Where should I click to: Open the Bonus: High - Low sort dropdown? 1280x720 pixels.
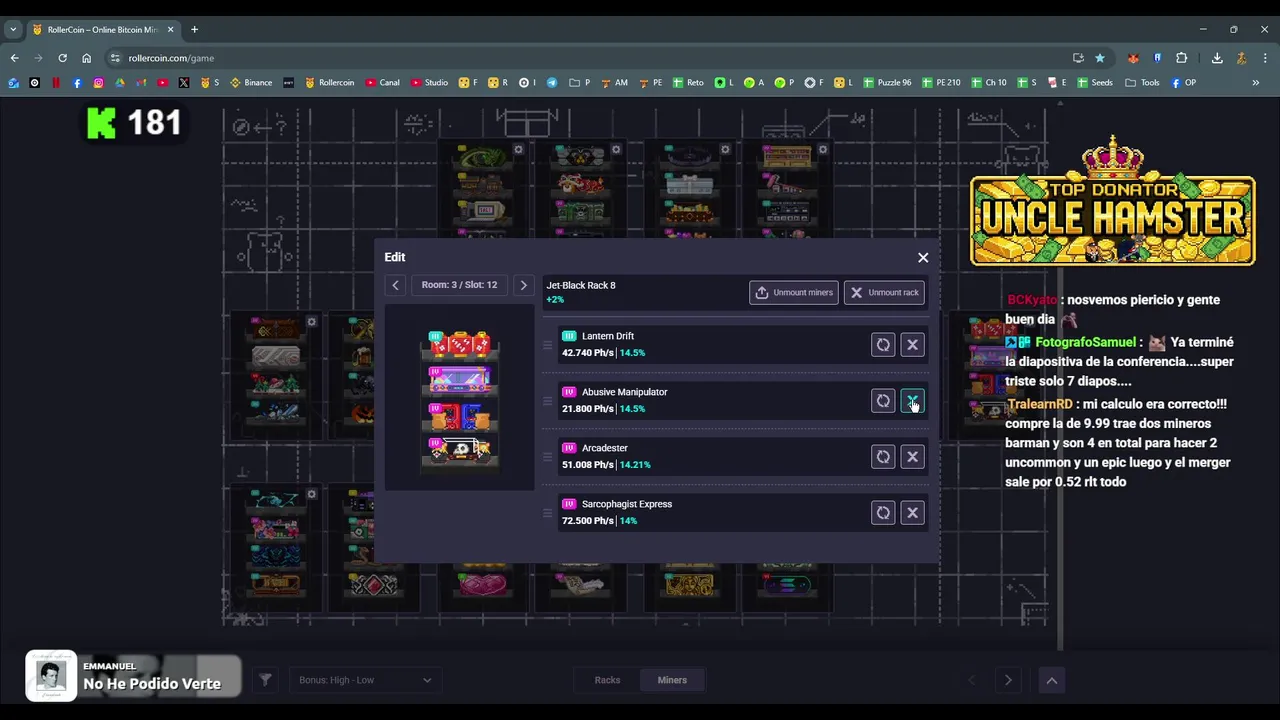pyautogui.click(x=365, y=680)
